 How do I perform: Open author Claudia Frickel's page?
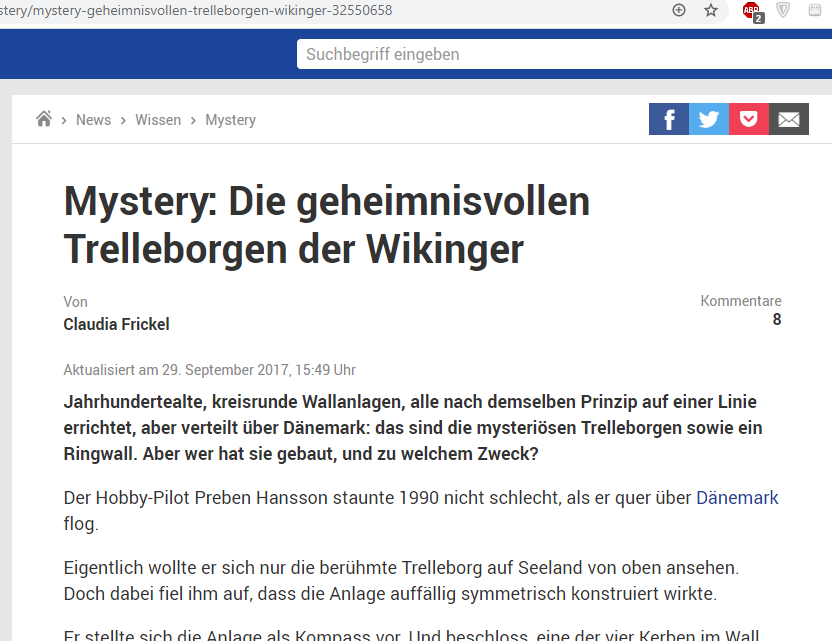coord(116,324)
